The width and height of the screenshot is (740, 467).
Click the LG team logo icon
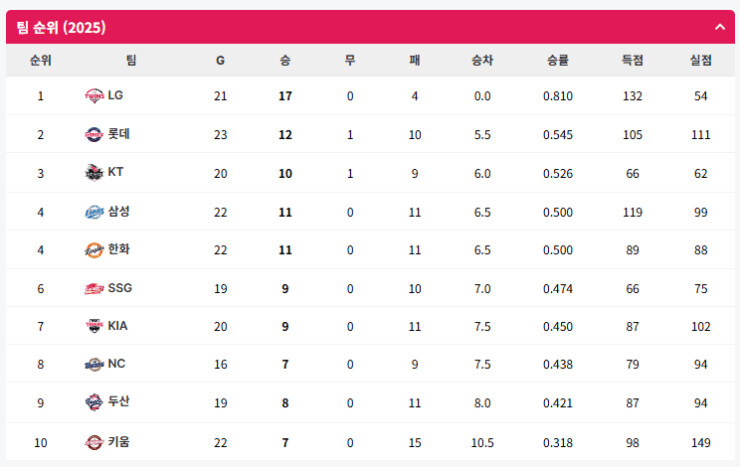click(x=94, y=96)
